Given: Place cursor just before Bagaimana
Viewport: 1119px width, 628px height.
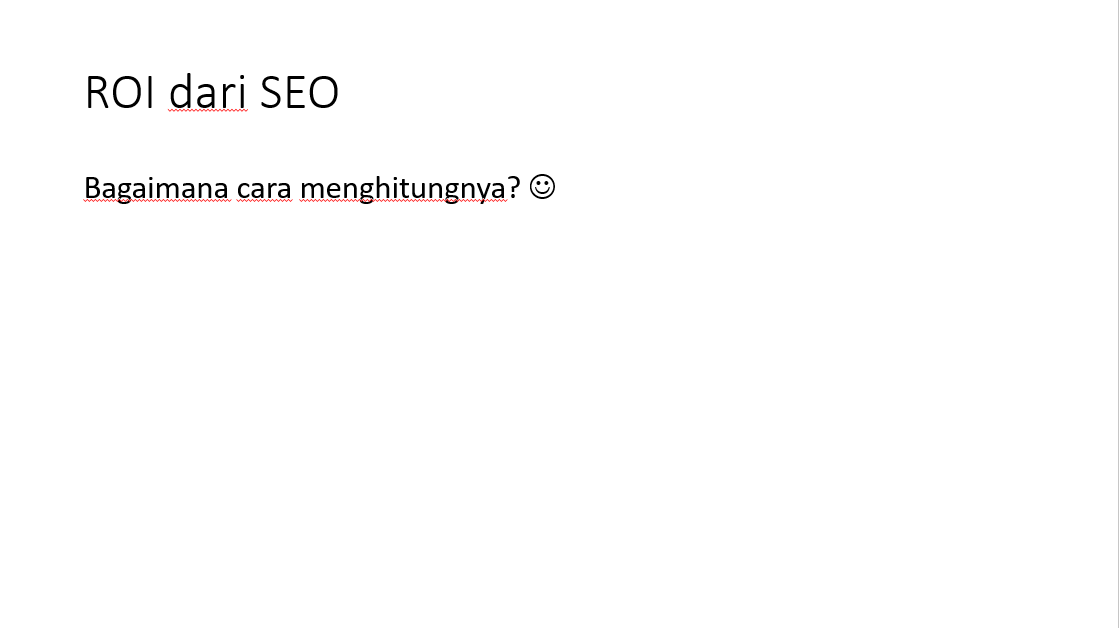Looking at the screenshot, I should pos(84,188).
